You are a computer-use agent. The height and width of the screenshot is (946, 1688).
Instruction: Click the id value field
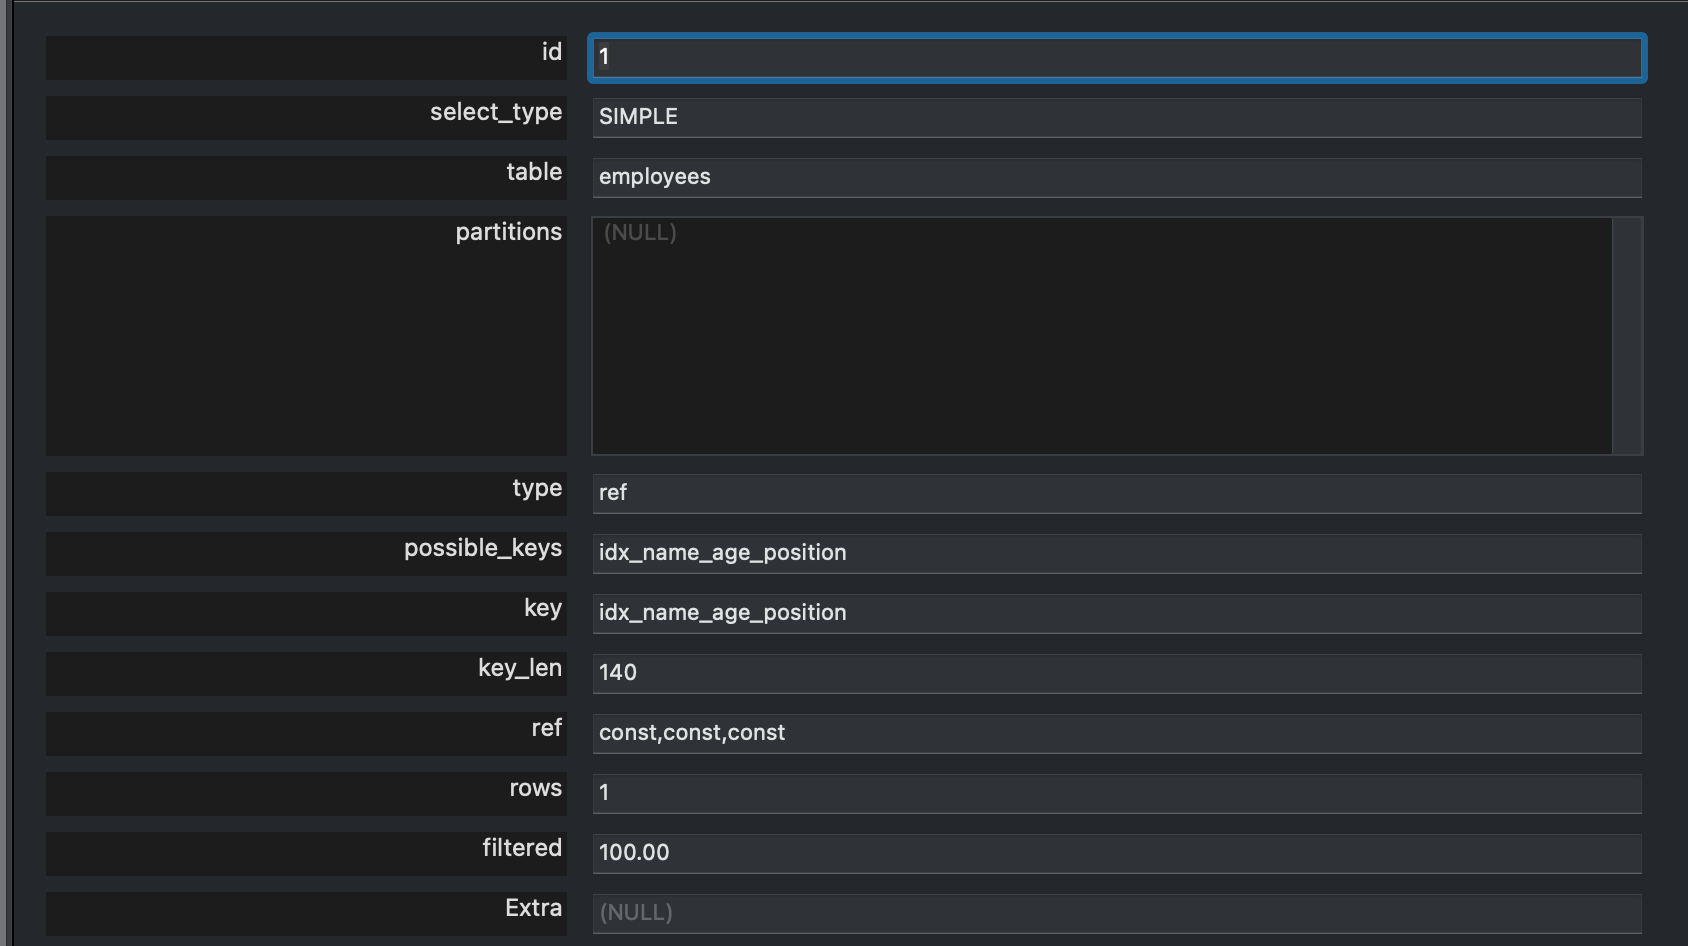[1116, 57]
